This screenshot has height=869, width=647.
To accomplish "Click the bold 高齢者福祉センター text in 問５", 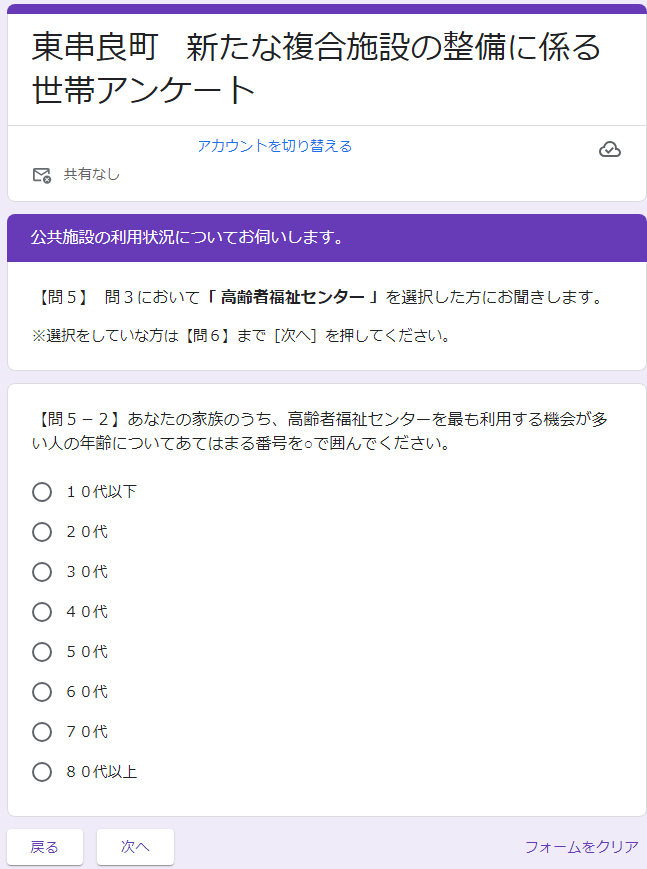I will (297, 297).
